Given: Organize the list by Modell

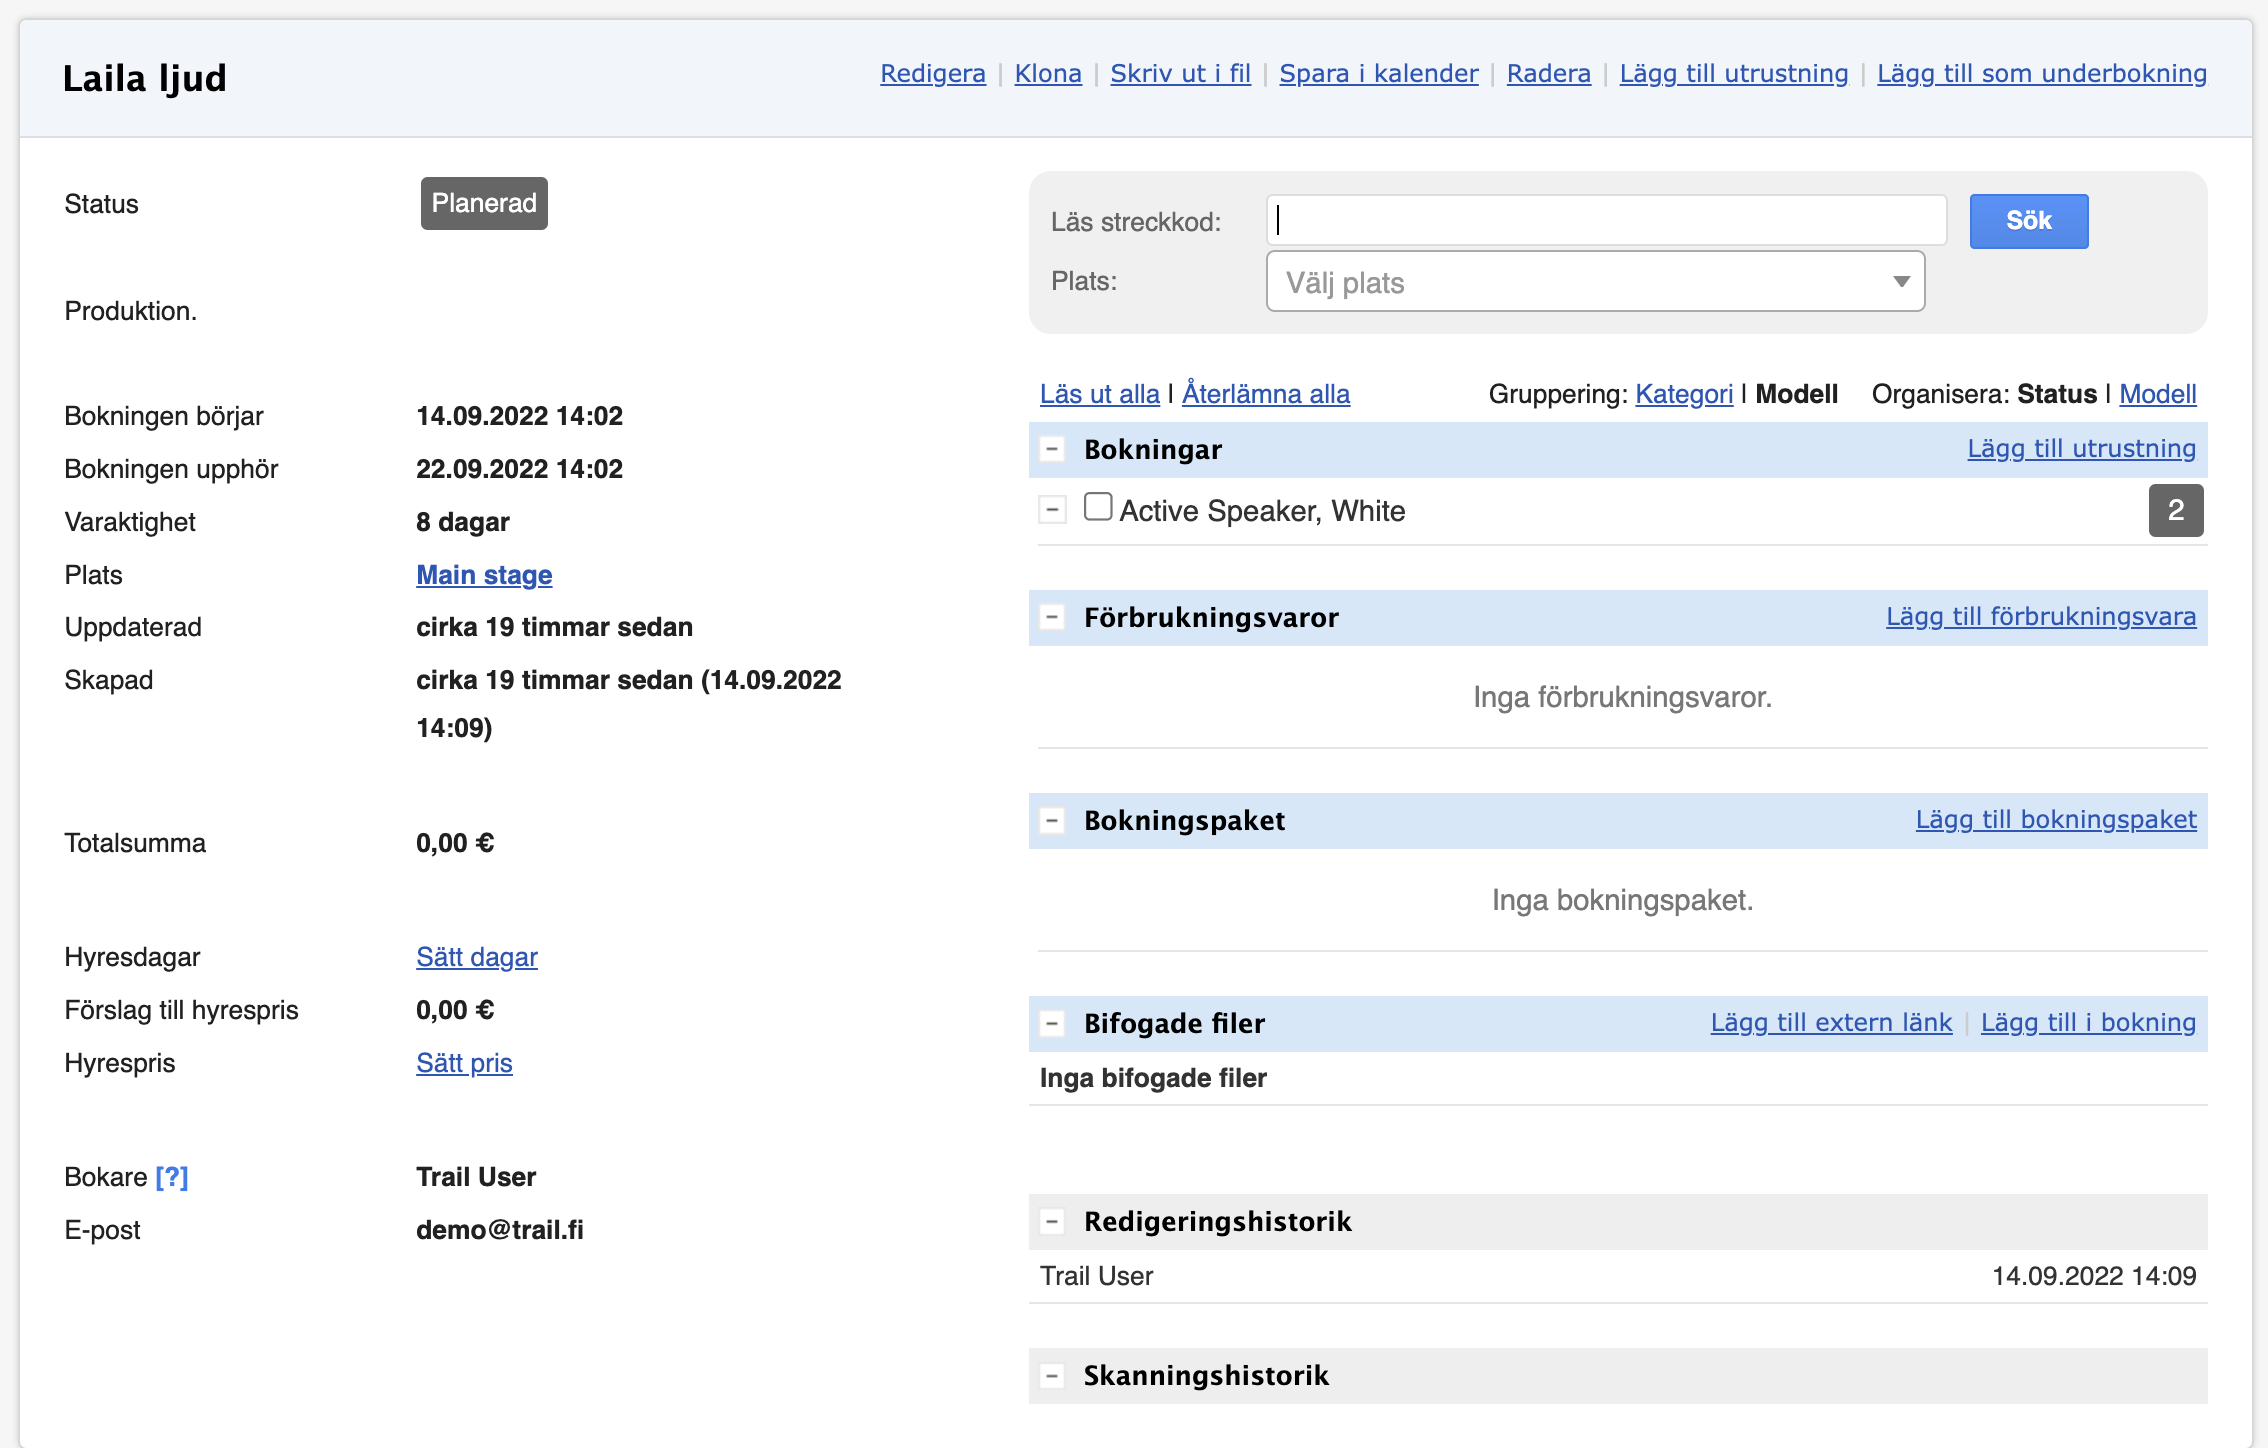Looking at the screenshot, I should pos(2157,394).
